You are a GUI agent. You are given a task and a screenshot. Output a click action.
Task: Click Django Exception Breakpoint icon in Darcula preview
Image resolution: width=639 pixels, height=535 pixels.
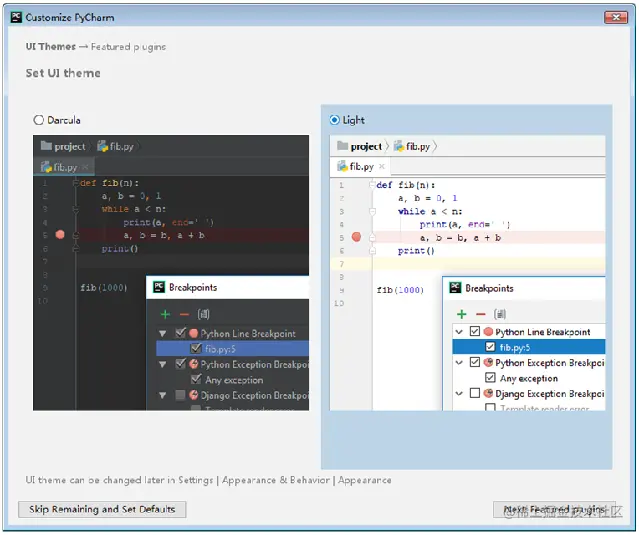coord(194,395)
